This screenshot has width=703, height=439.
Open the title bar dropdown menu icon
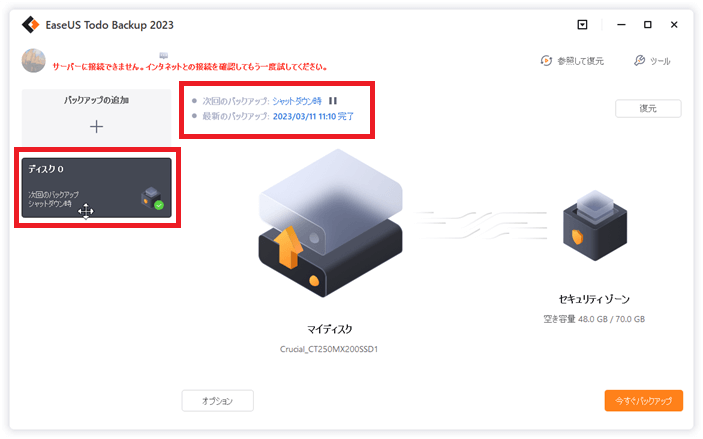point(582,25)
